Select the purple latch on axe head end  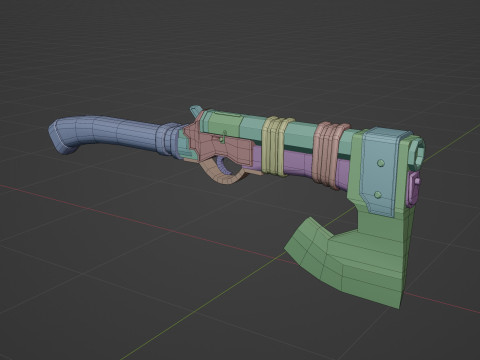414,188
